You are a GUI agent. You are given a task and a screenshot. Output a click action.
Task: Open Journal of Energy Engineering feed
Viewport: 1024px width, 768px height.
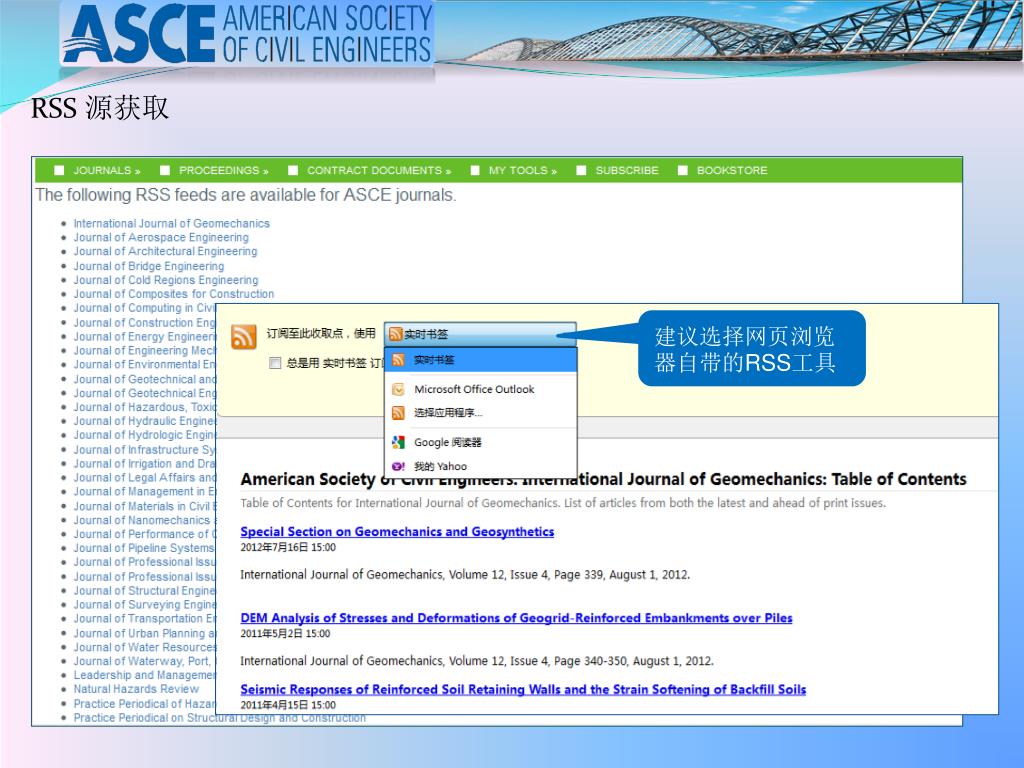144,336
